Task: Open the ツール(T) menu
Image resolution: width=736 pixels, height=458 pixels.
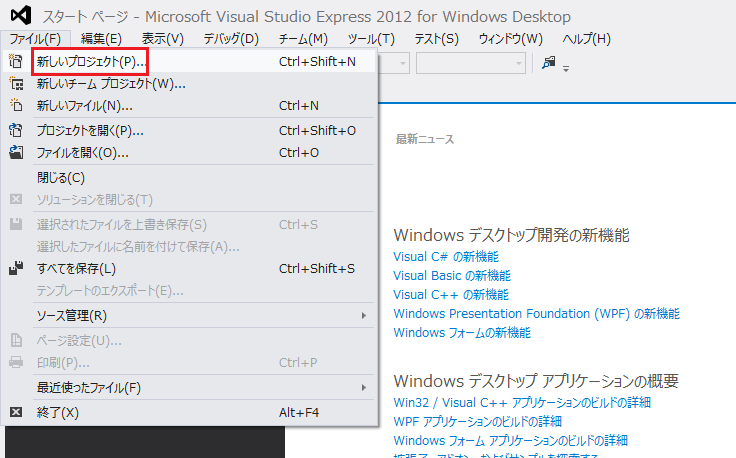Action: tap(371, 38)
